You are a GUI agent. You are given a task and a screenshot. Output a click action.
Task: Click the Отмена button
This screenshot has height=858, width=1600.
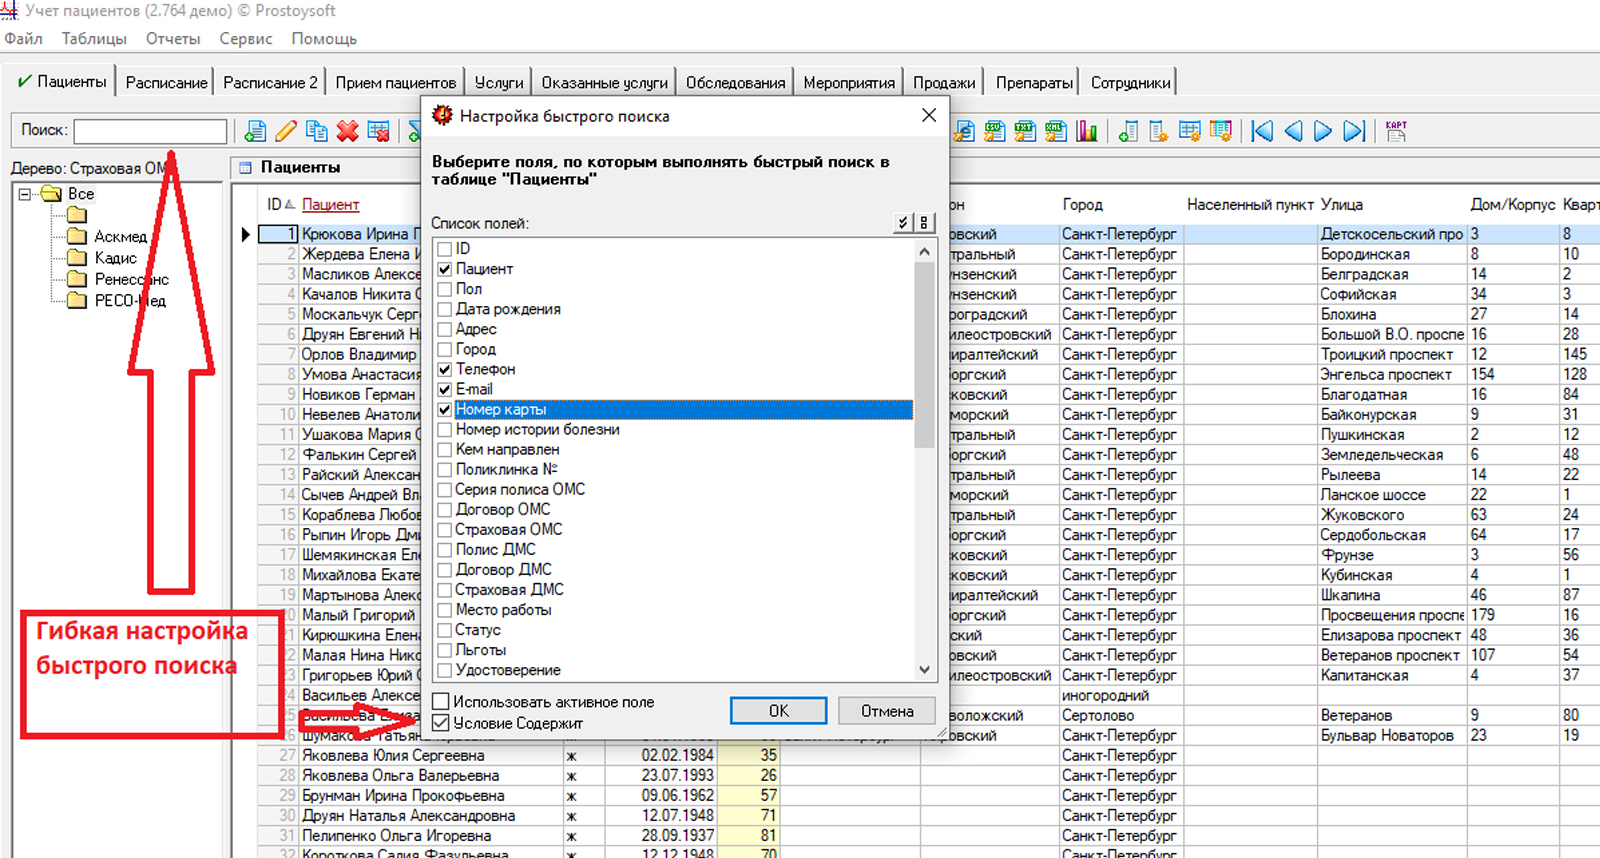pos(887,710)
